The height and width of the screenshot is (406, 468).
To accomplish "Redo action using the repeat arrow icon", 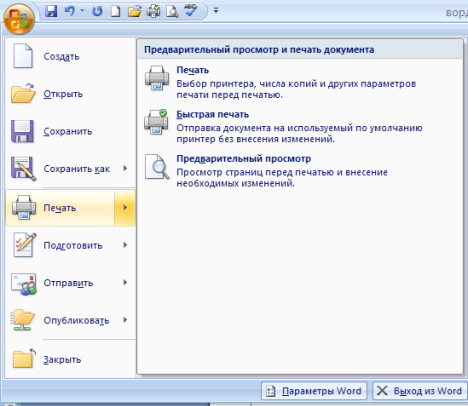I will 97,11.
